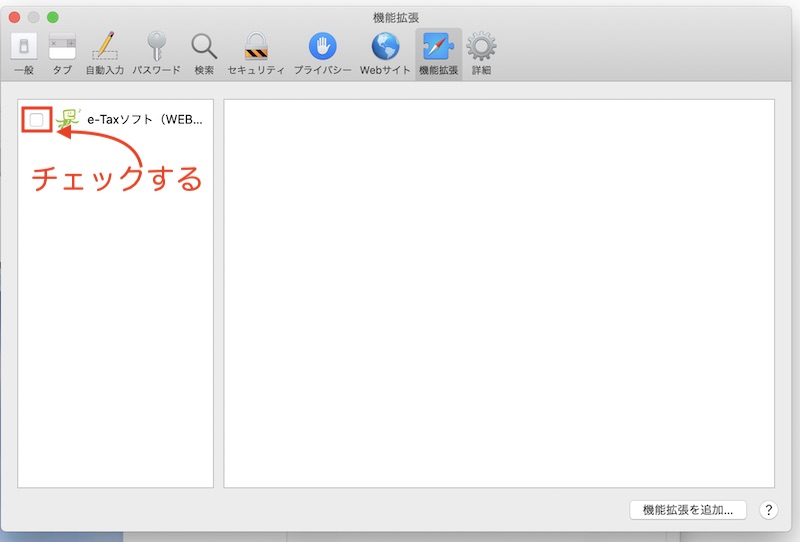Click the green zoom window button
The width and height of the screenshot is (800, 542).
tap(53, 17)
